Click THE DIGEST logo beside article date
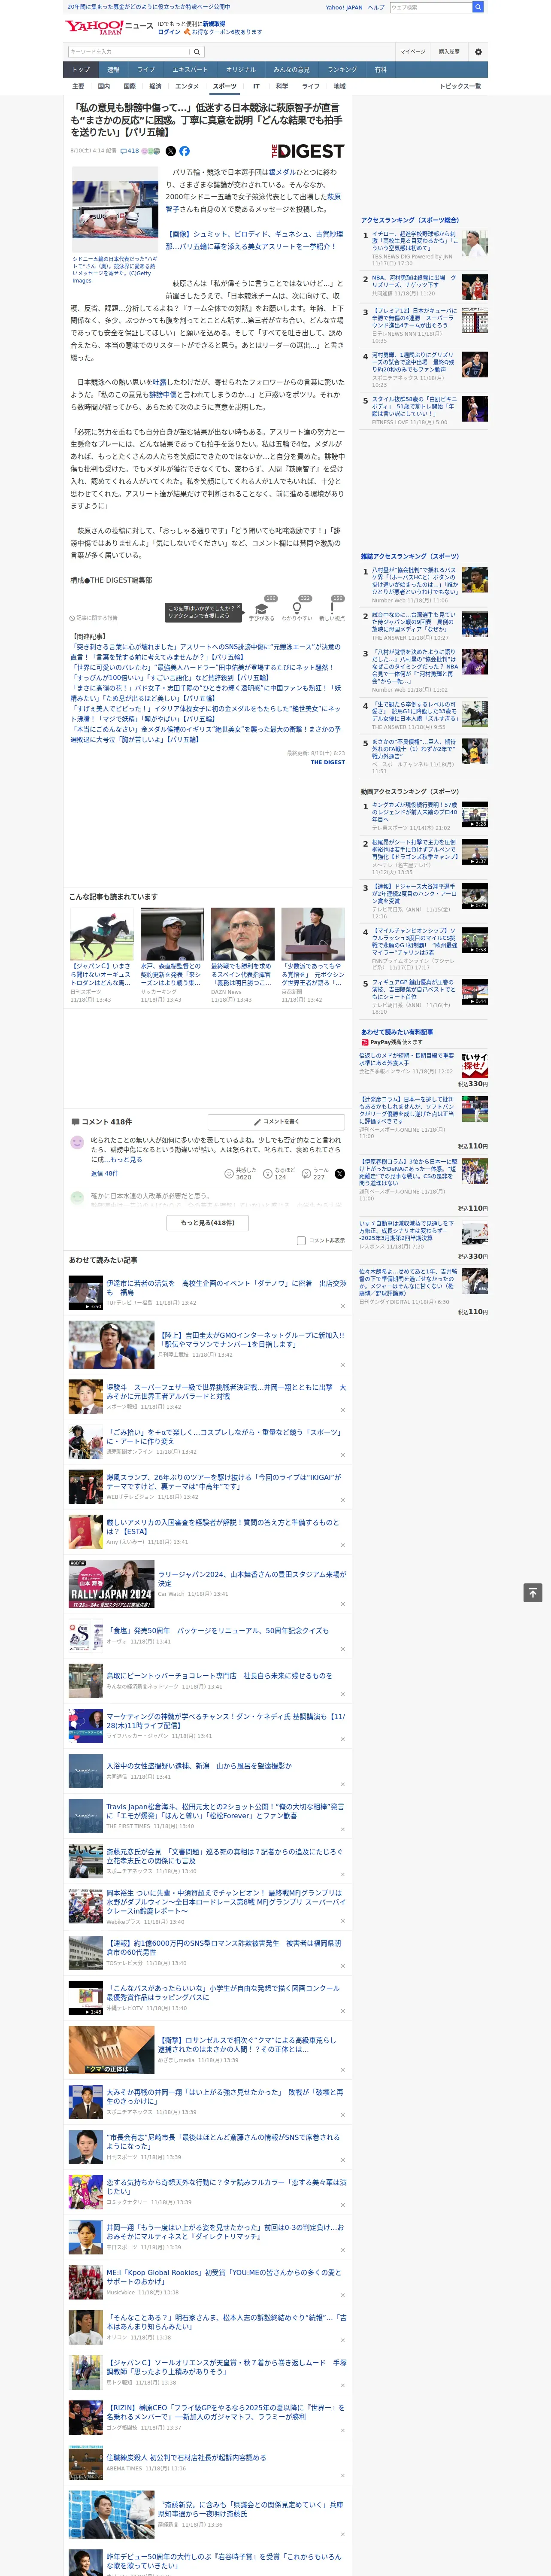This screenshot has width=551, height=2576. (x=308, y=151)
